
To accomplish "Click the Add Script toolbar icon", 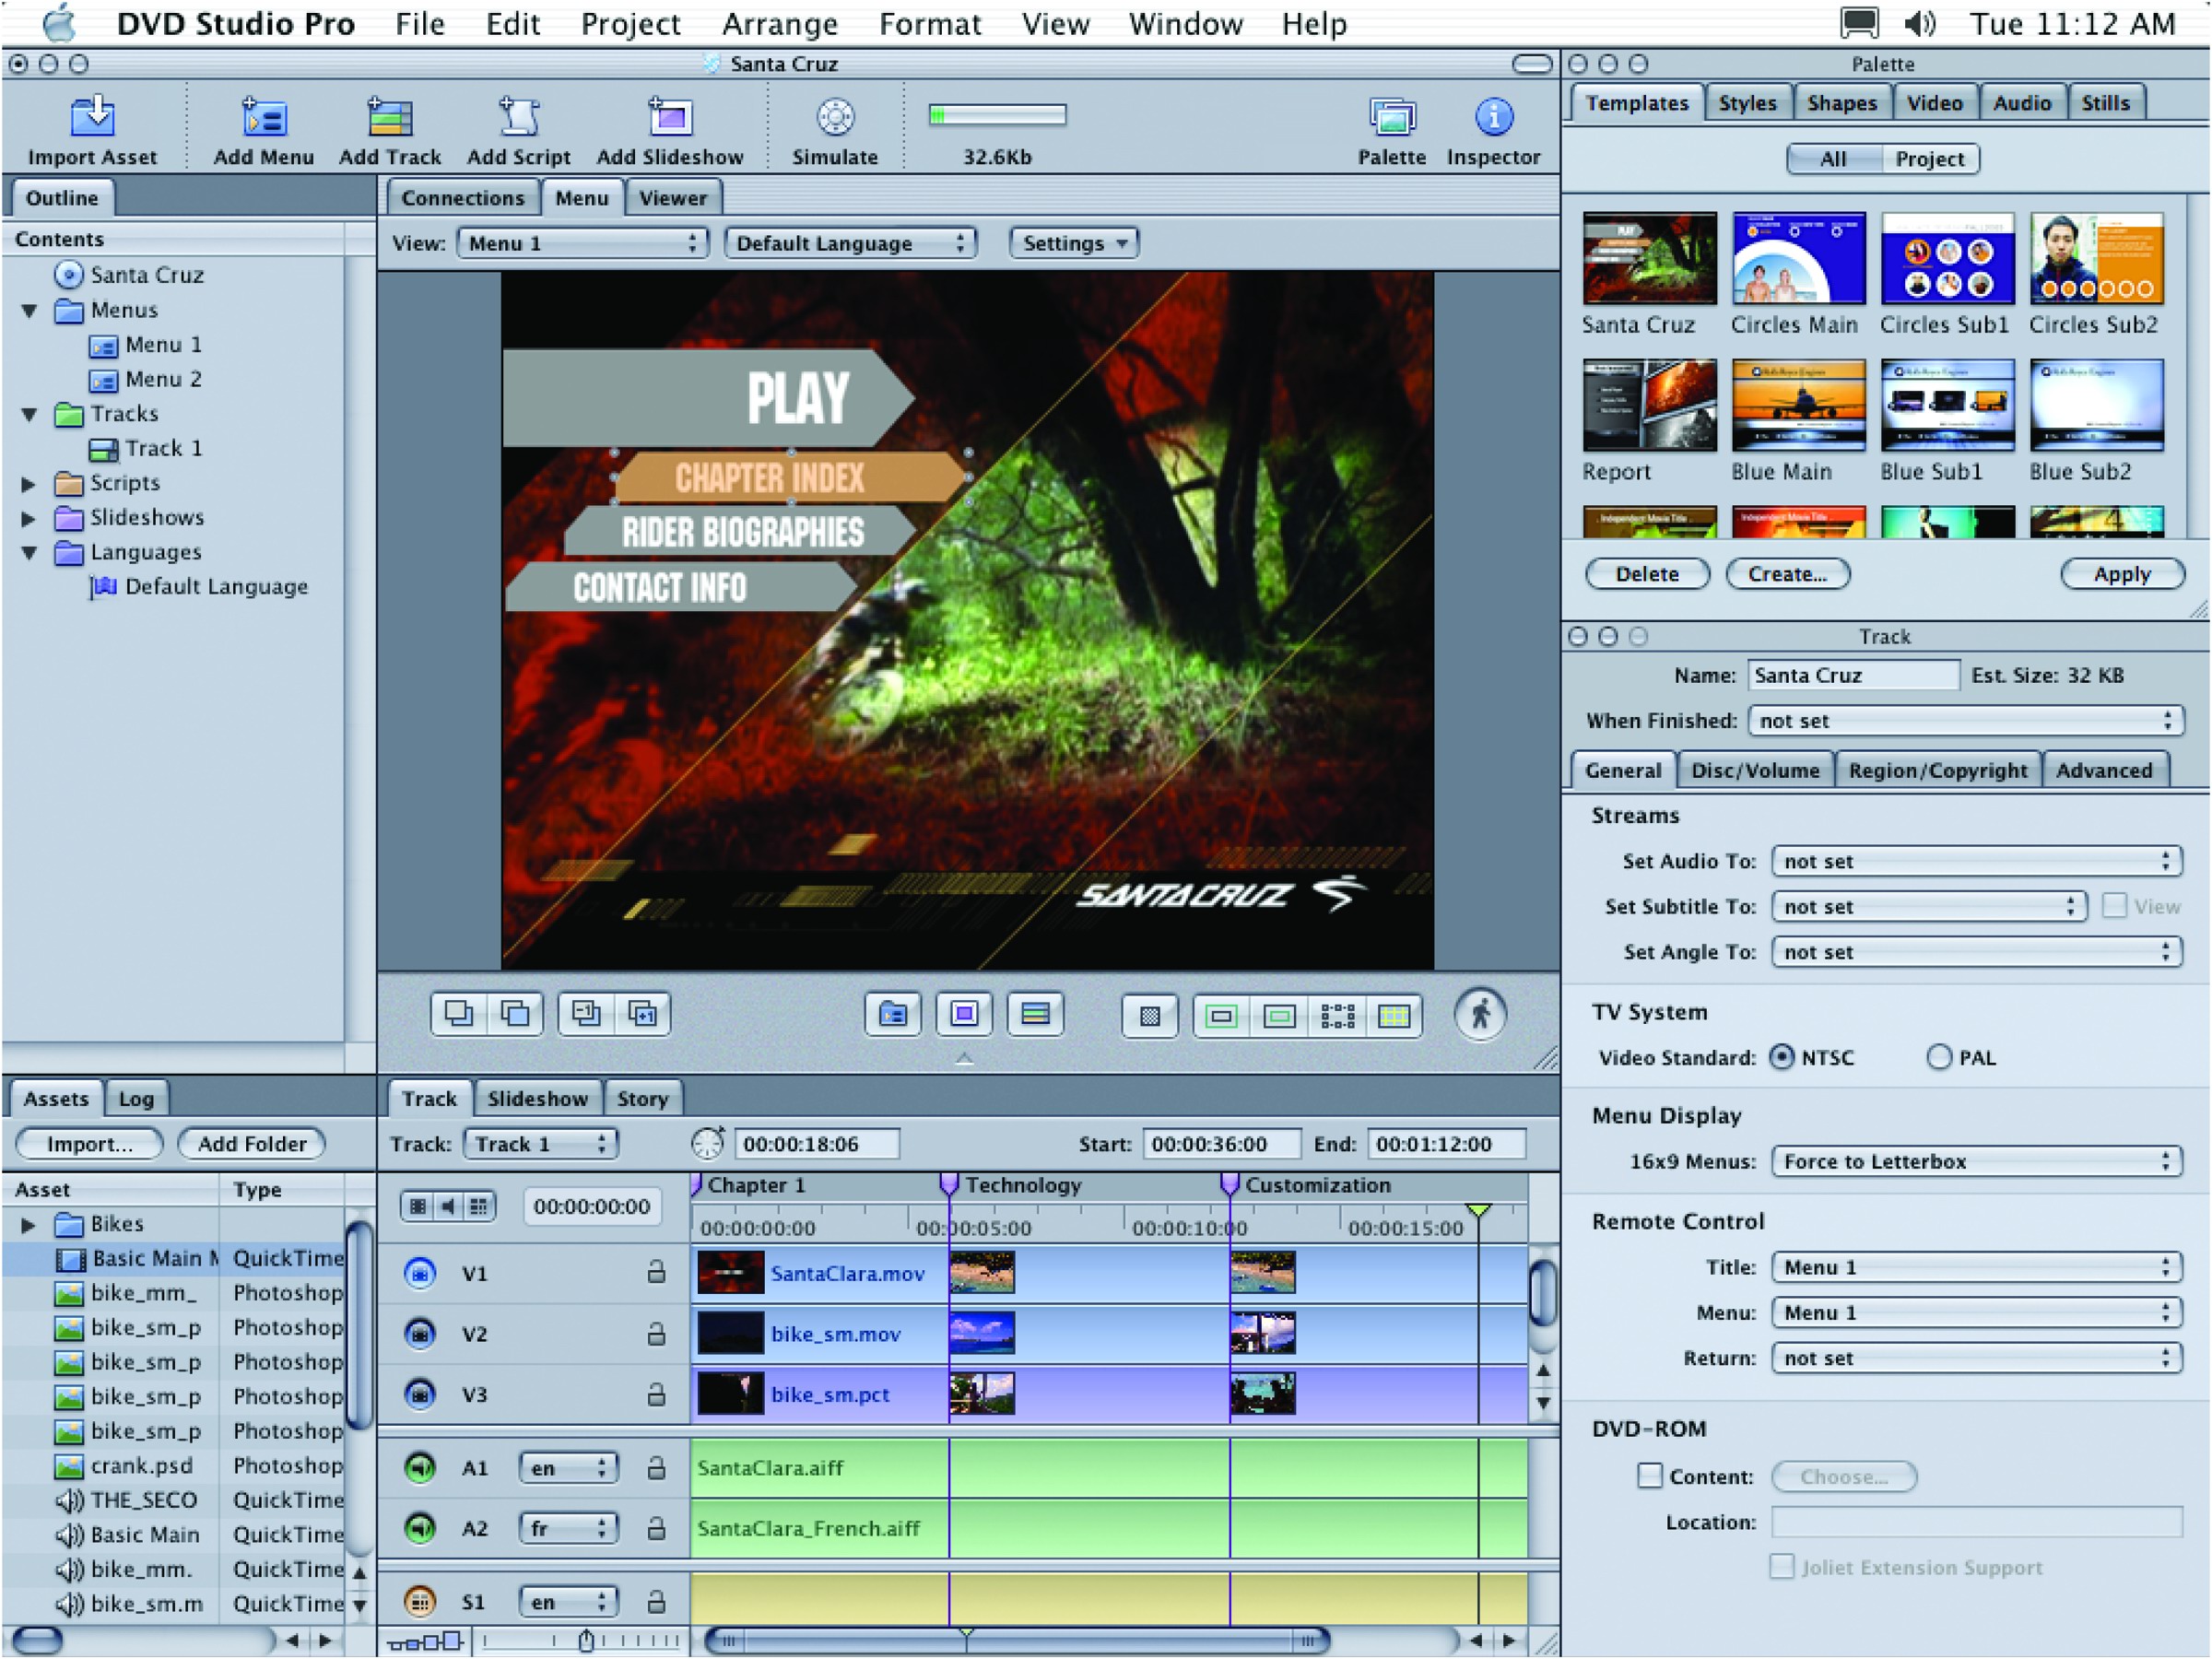I will pos(518,118).
